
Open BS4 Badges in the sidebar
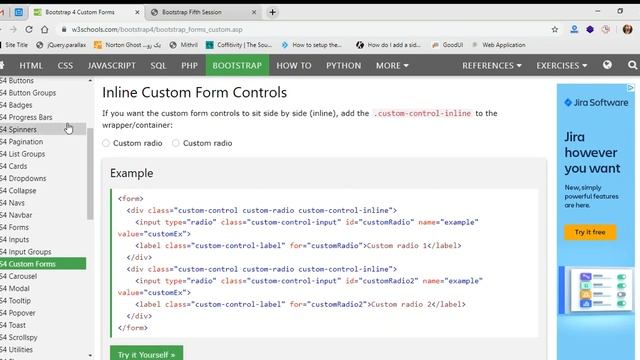click(43, 105)
